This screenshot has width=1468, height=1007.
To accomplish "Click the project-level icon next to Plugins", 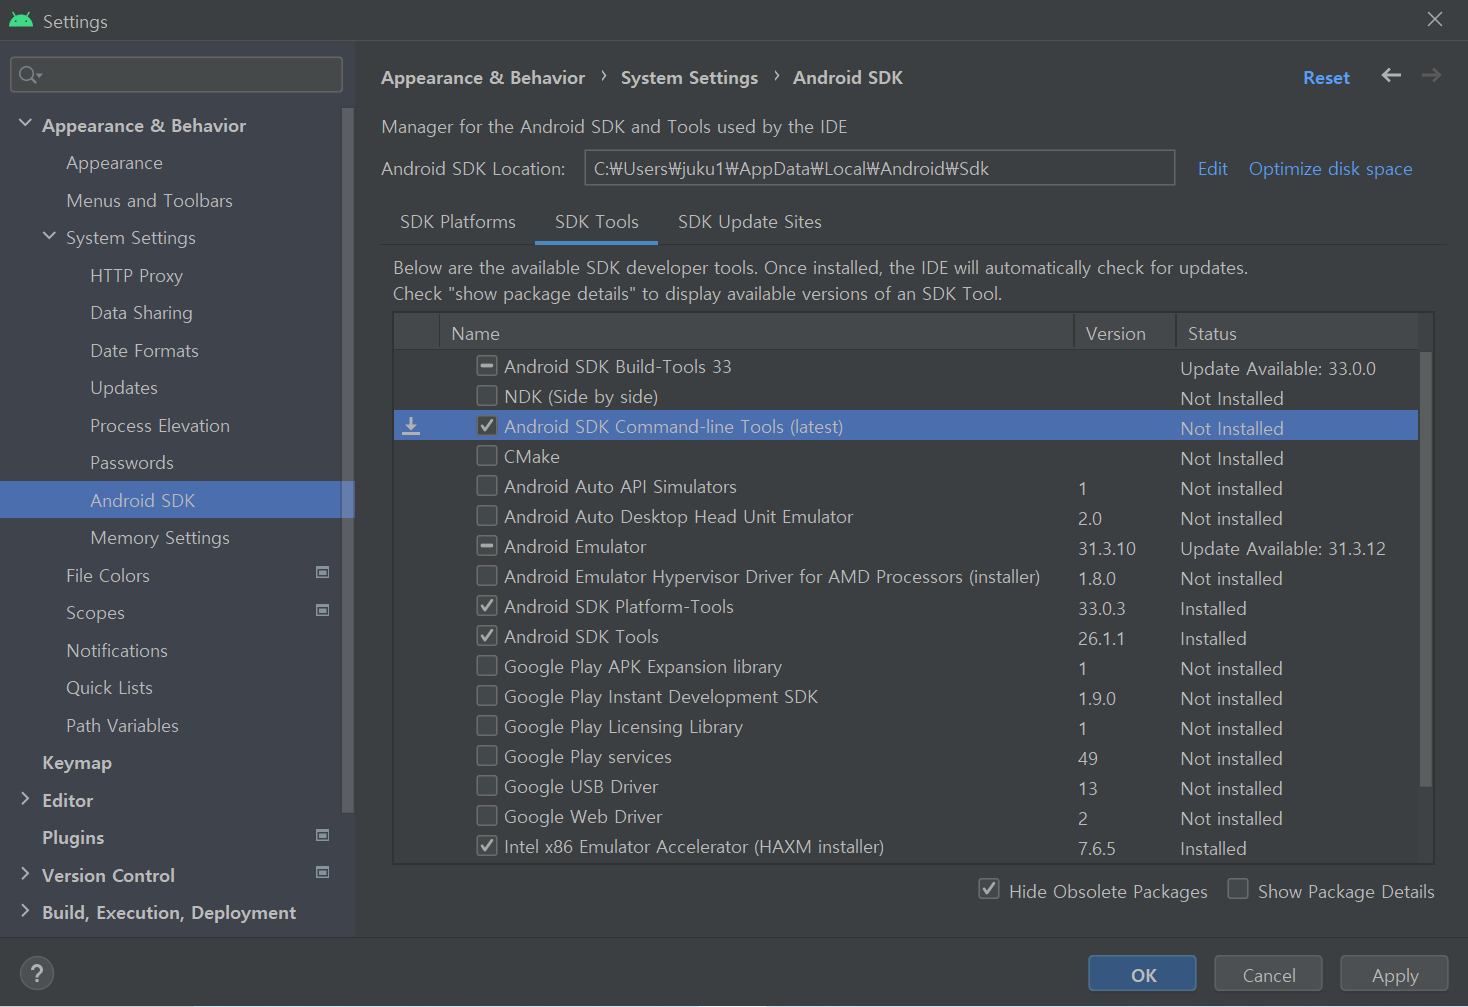I will 322,836.
